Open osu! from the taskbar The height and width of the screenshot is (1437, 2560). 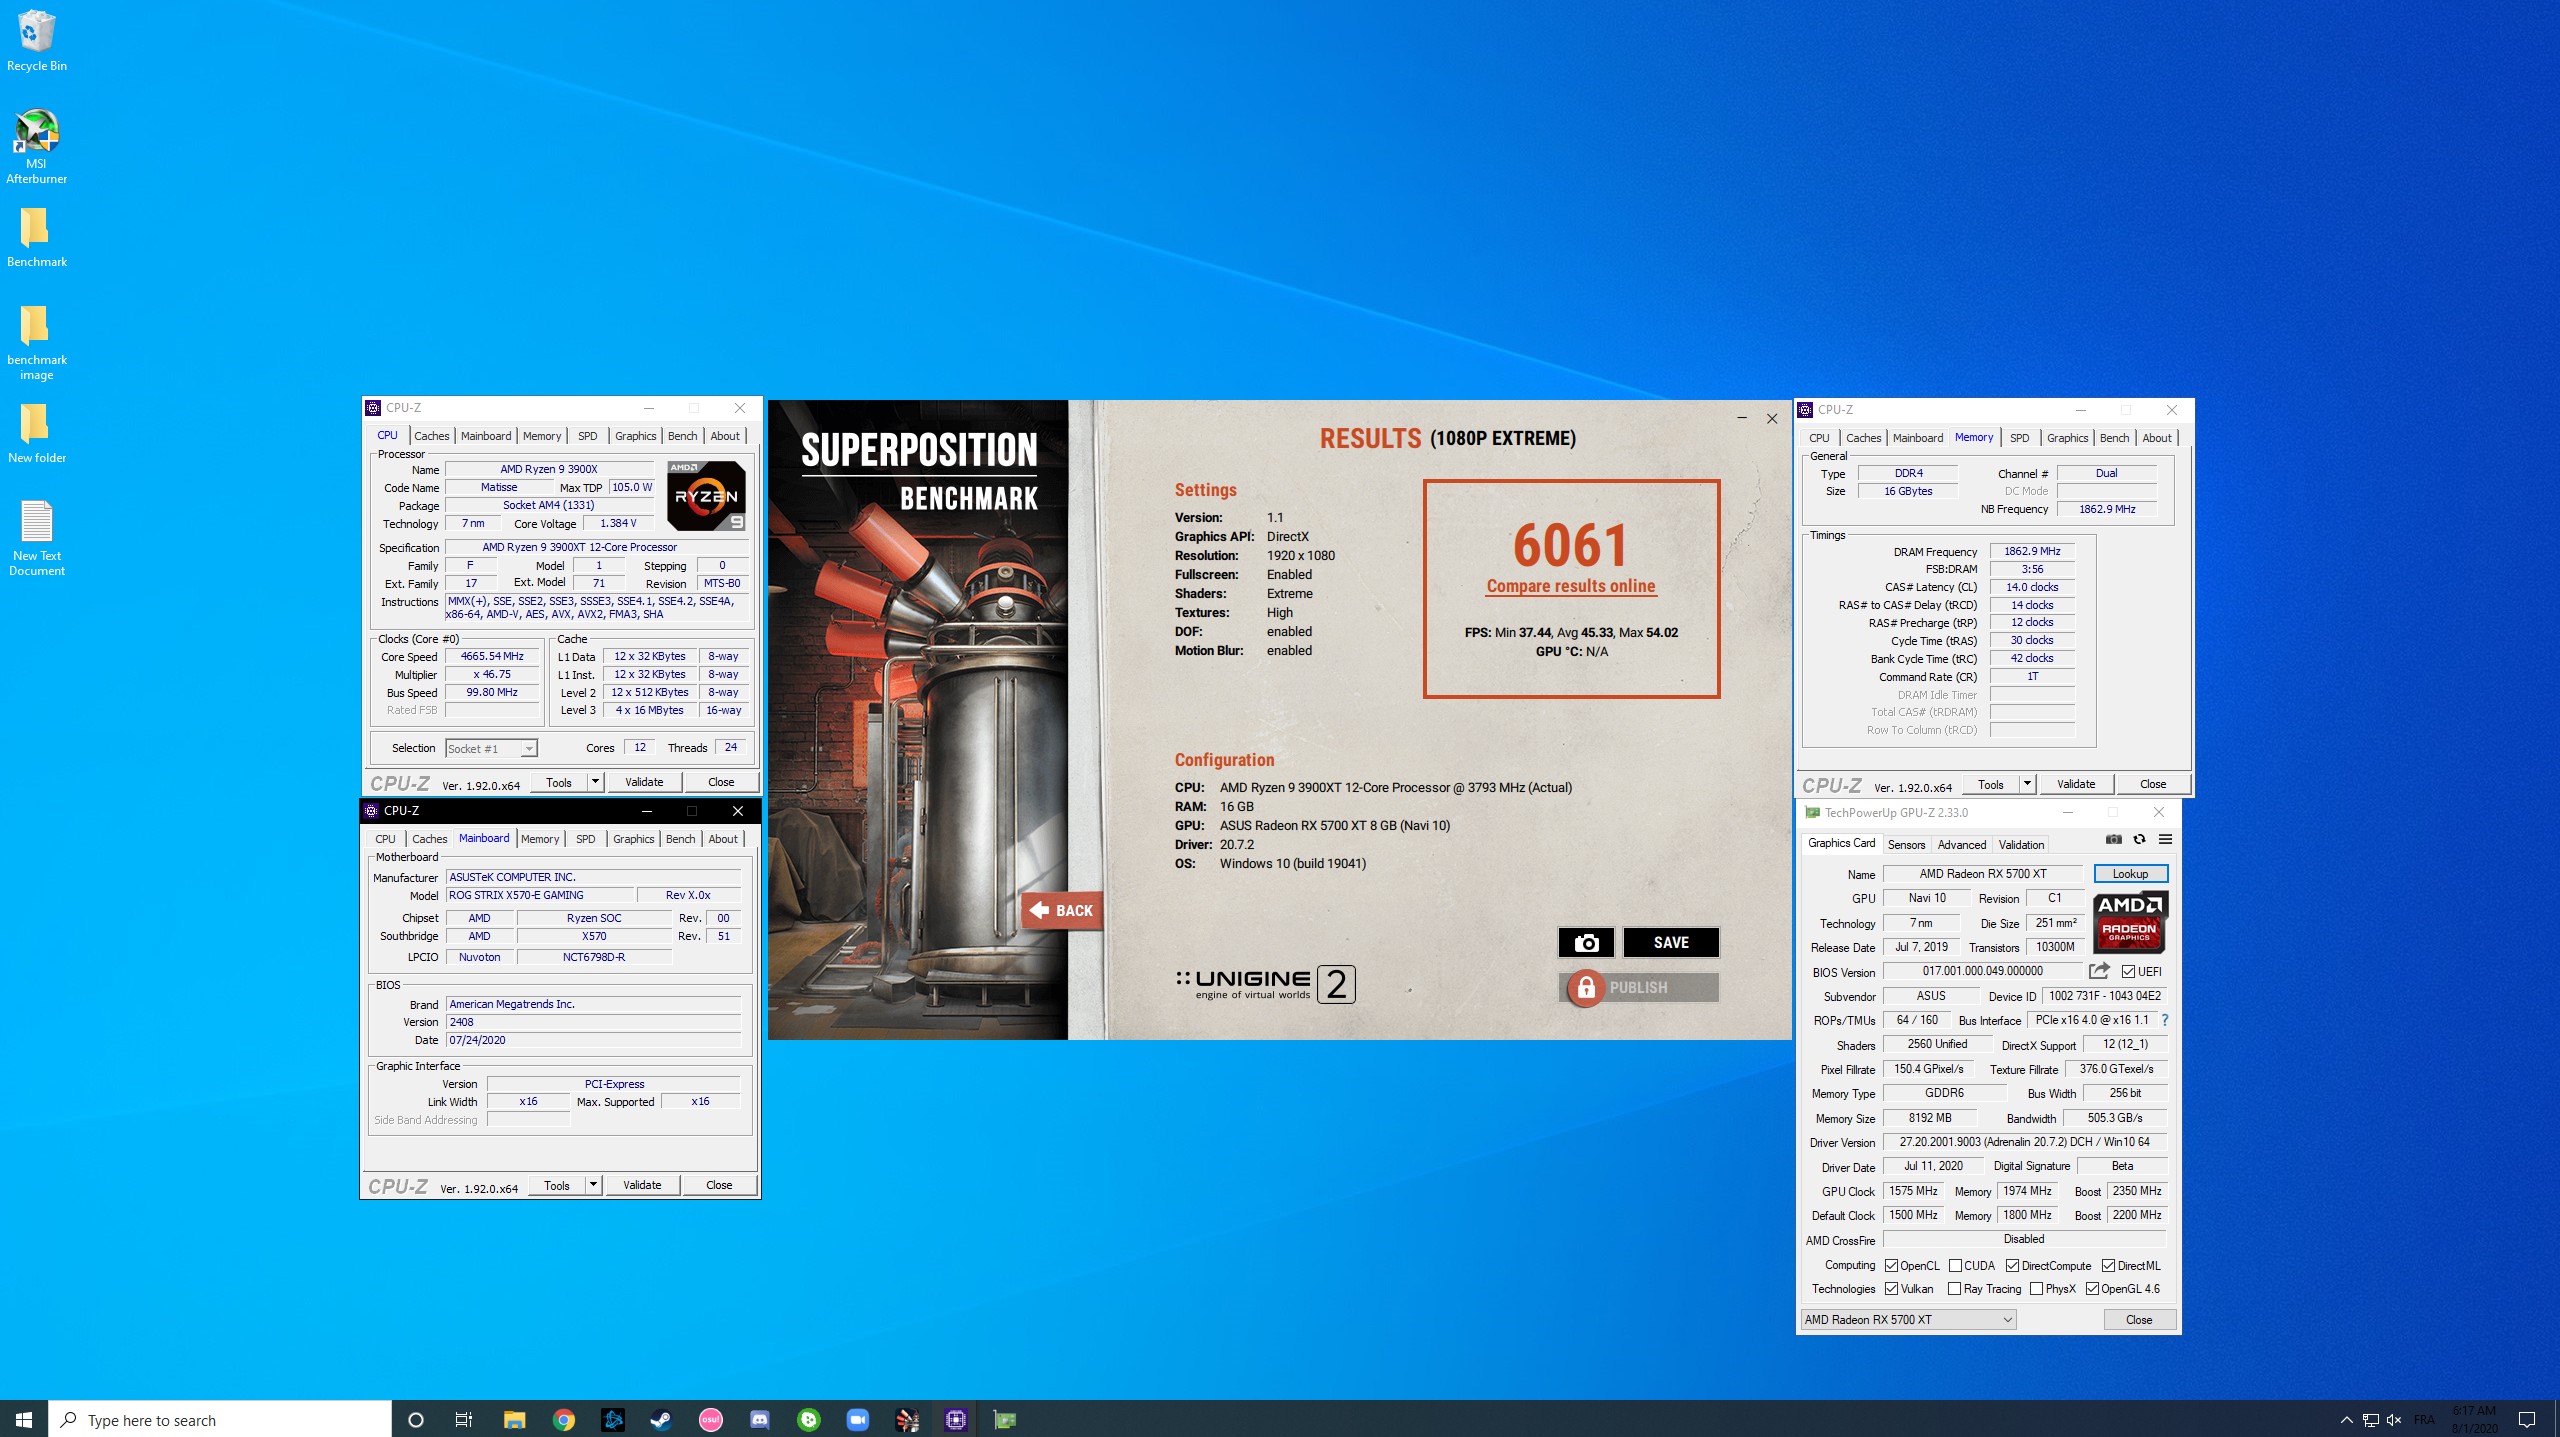click(x=711, y=1420)
